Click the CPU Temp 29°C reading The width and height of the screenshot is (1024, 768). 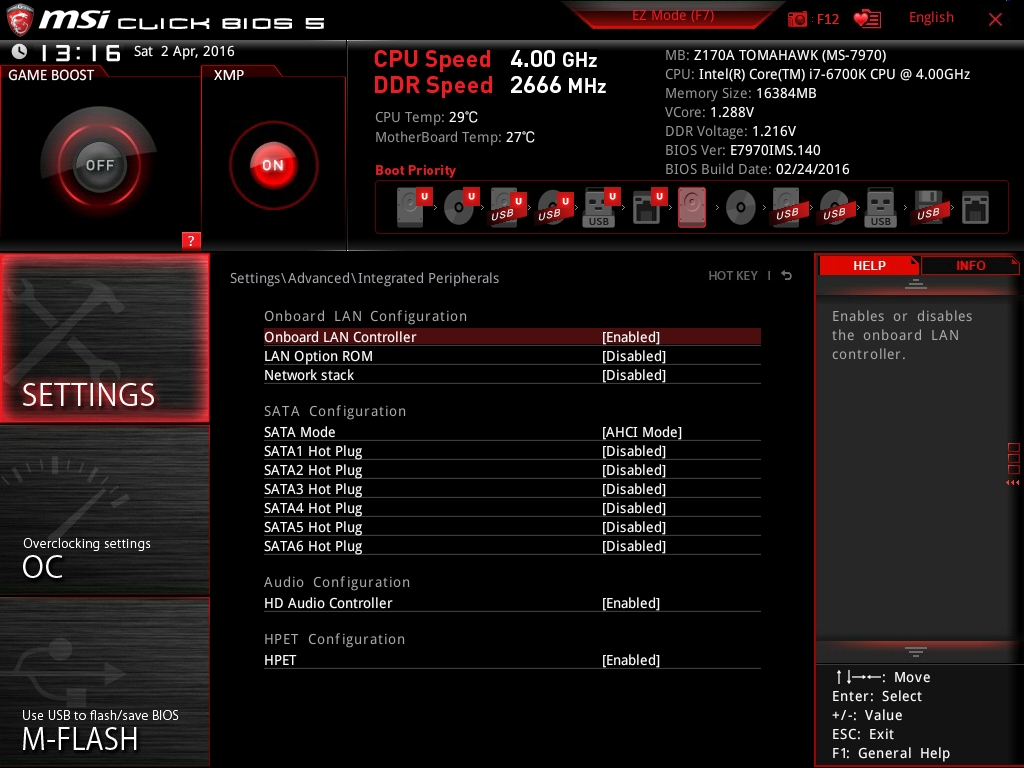pyautogui.click(x=426, y=118)
